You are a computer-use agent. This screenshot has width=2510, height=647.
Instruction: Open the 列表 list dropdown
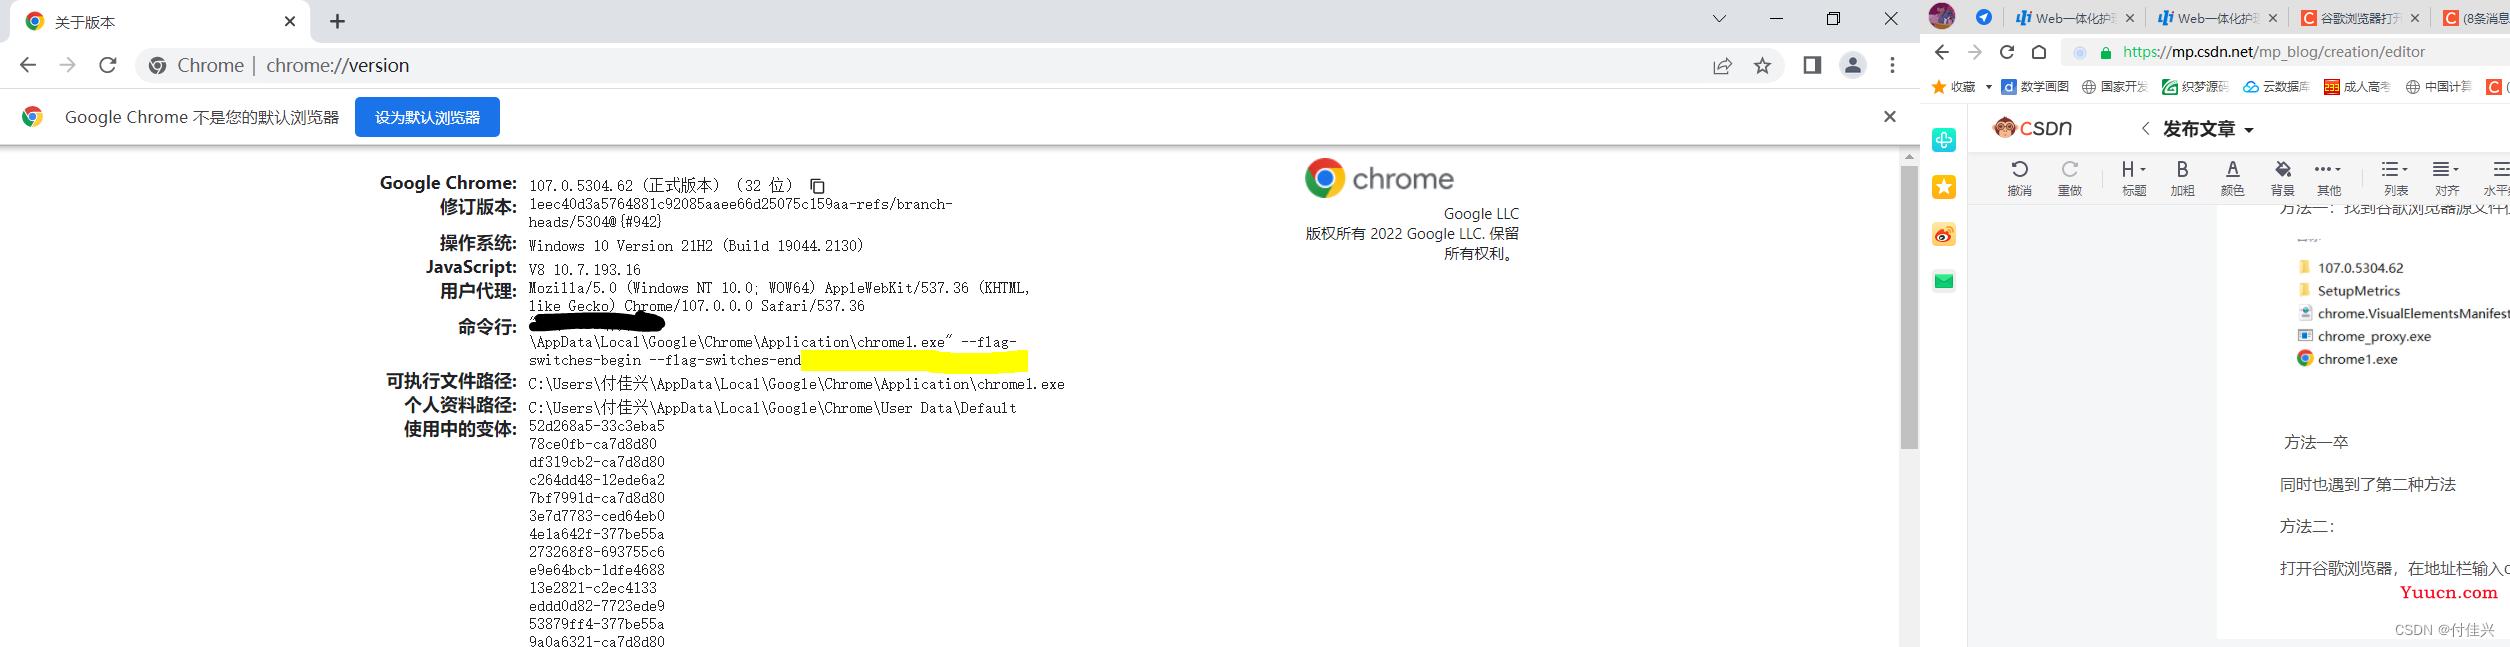click(x=2395, y=178)
